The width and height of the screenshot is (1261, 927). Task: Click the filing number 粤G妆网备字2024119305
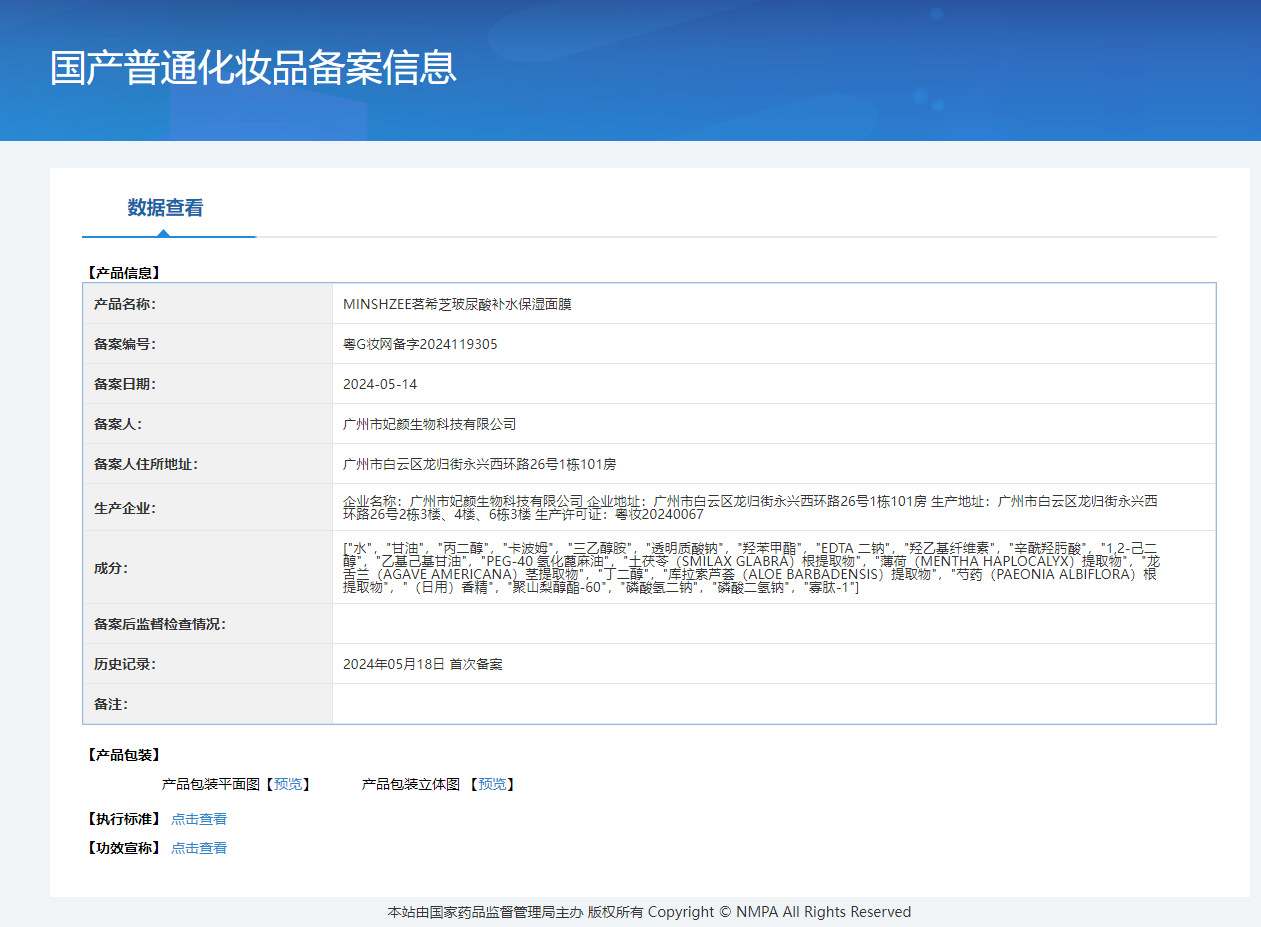coord(420,344)
